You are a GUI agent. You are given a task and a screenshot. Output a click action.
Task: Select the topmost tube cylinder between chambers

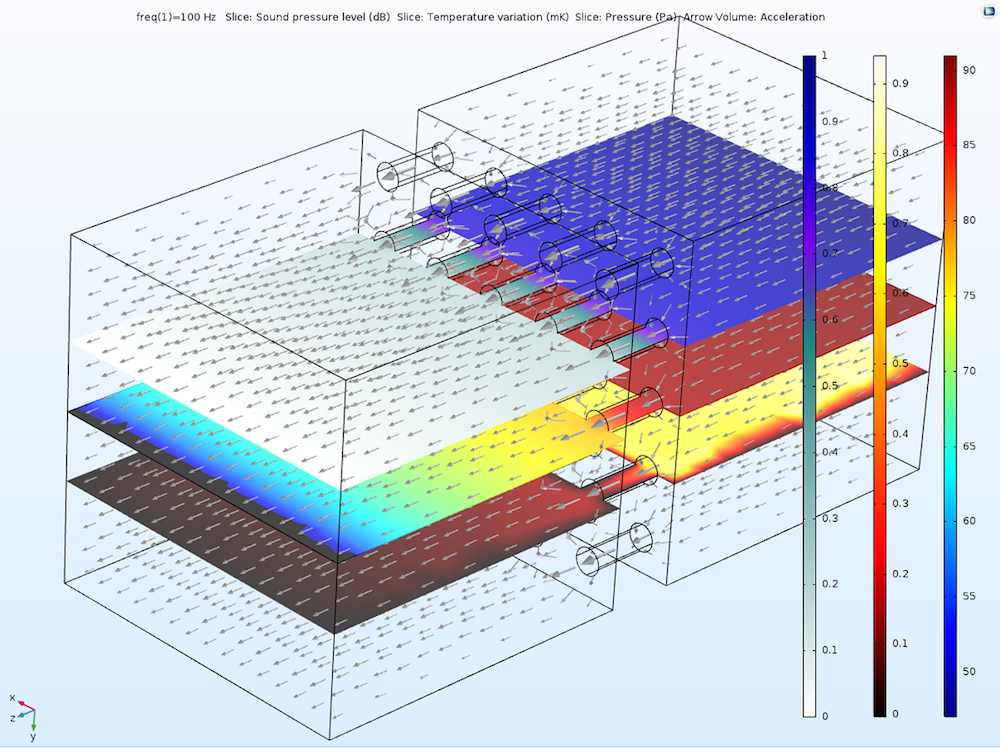coord(415,165)
